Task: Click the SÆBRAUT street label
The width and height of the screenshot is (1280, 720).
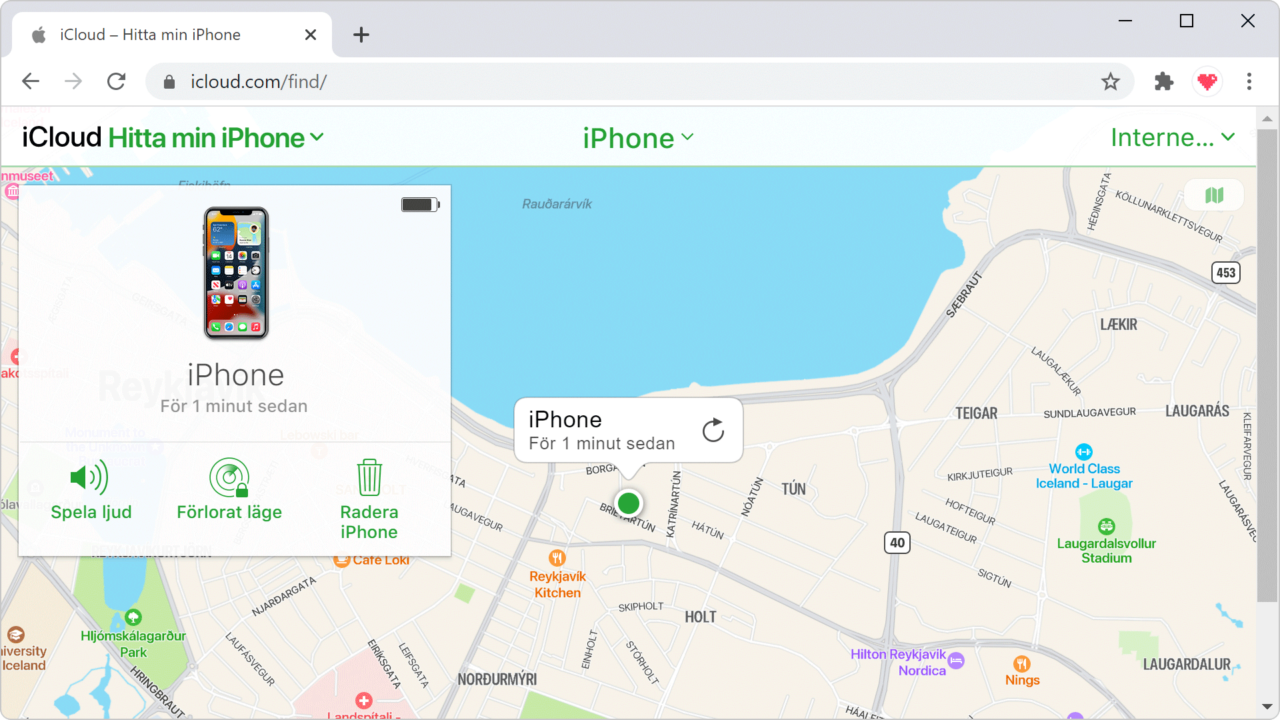Action: coord(963,293)
